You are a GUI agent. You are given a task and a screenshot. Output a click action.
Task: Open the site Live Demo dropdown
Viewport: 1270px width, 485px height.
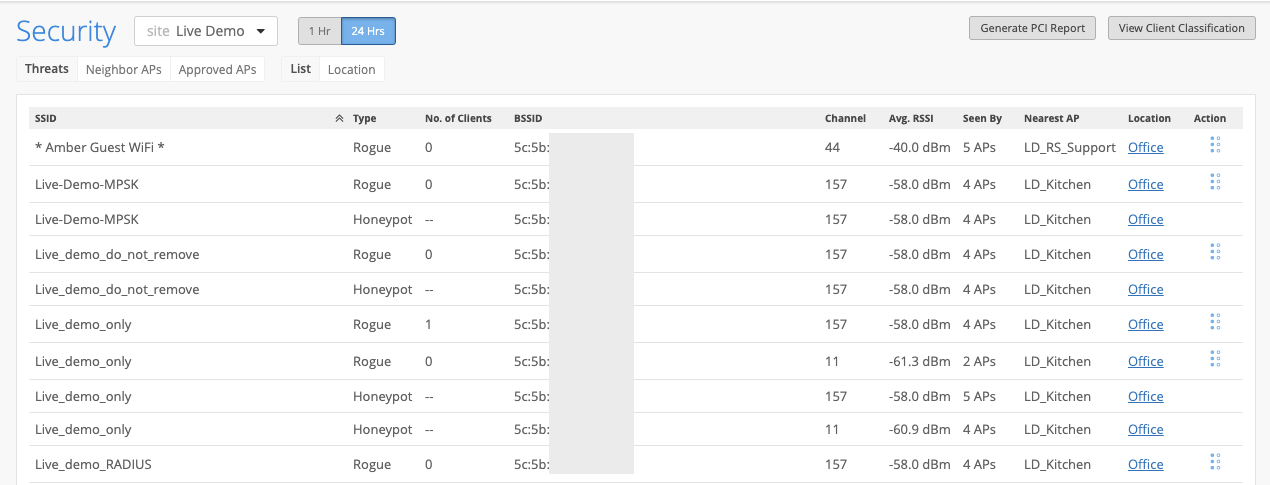click(206, 31)
